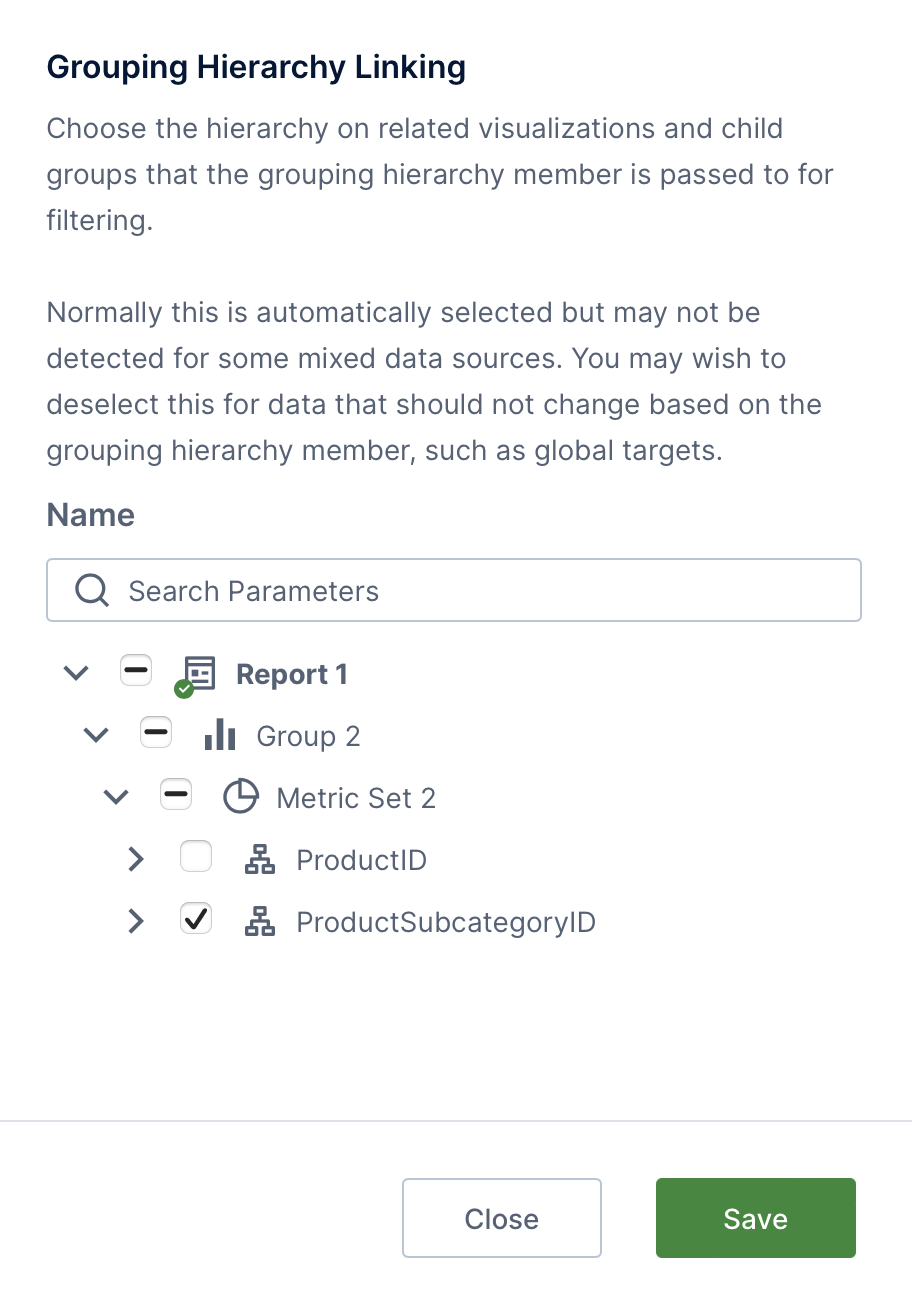Check the ProductID checkbox
Image resolution: width=918 pixels, height=1308 pixels.
click(x=196, y=857)
